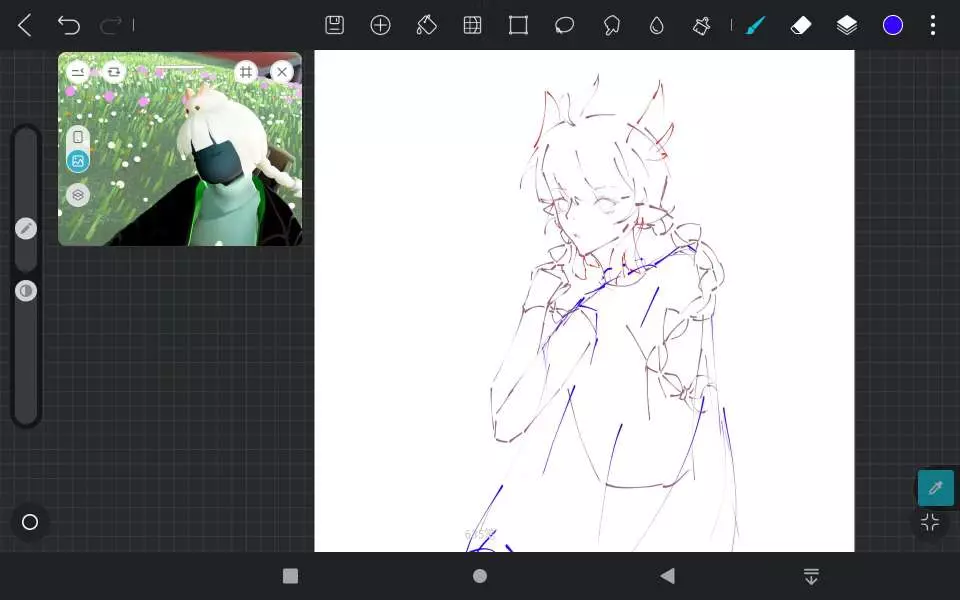Go to Android home circle
The width and height of the screenshot is (960, 600).
[480, 576]
